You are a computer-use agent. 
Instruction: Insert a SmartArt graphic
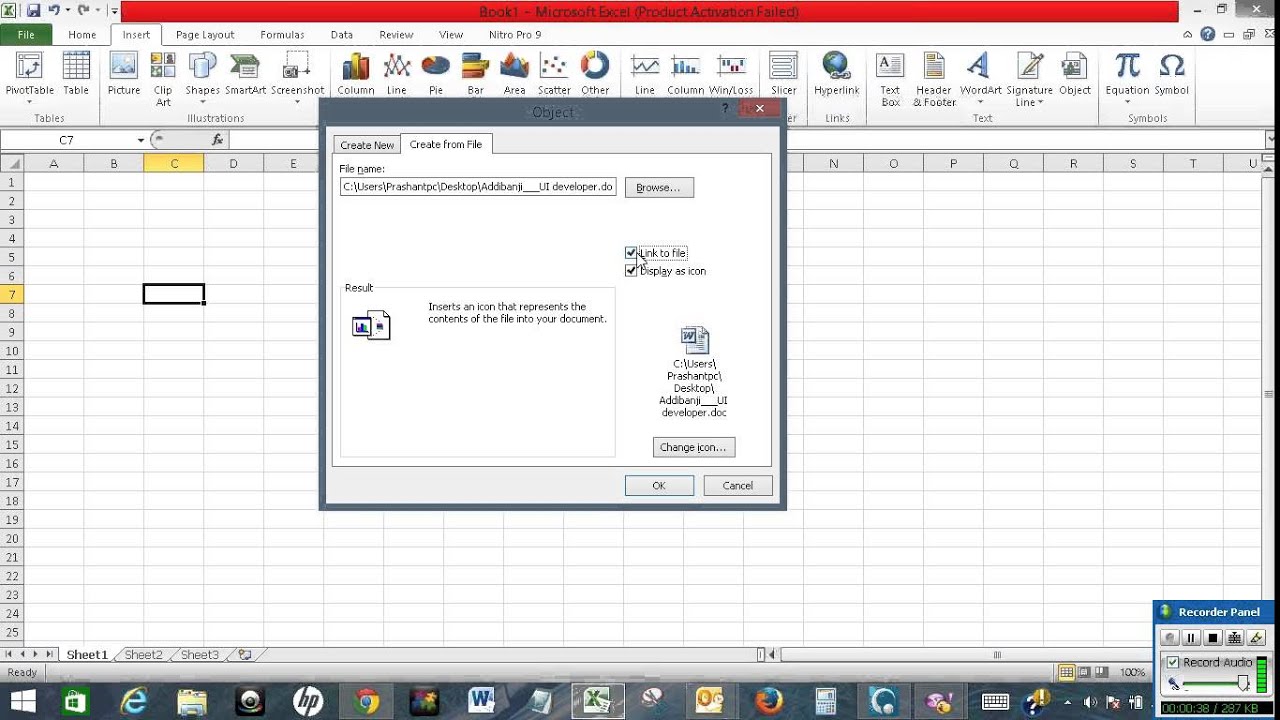point(245,74)
